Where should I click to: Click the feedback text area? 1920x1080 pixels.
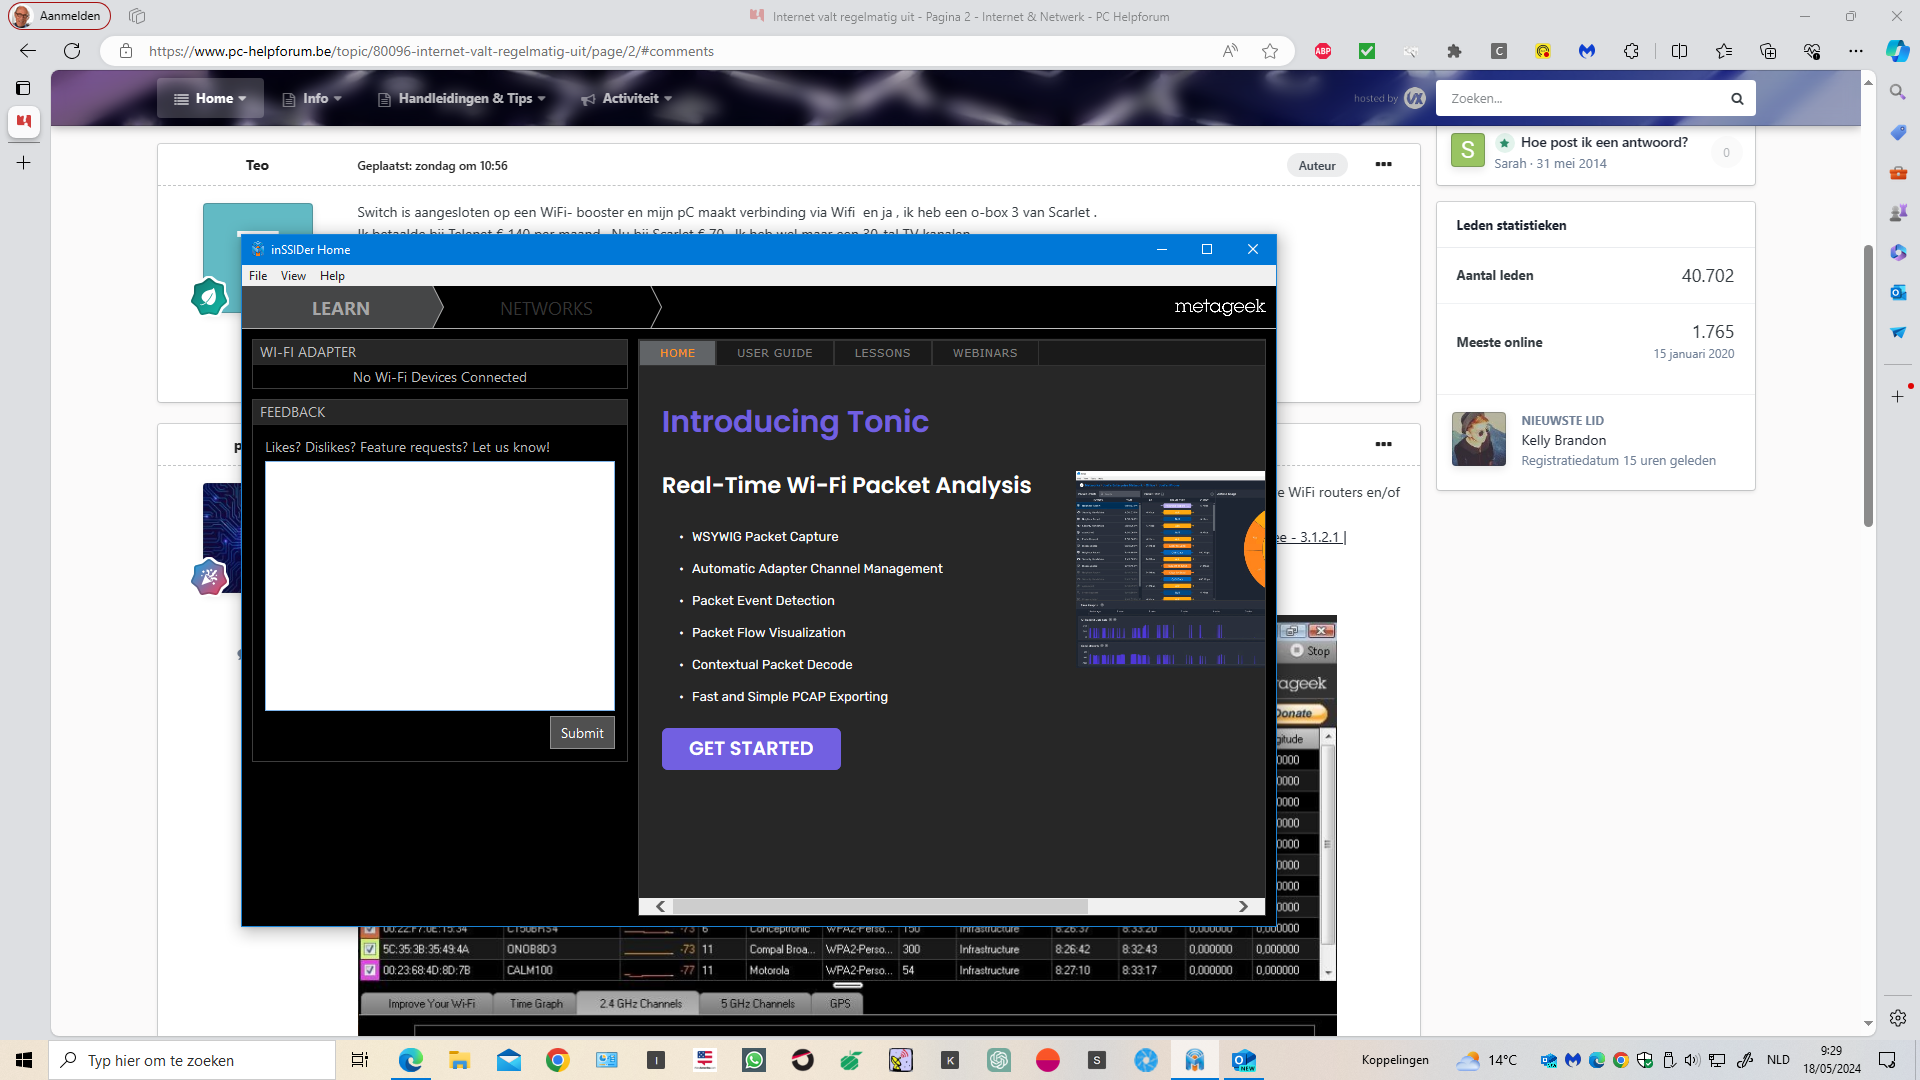[x=440, y=585]
